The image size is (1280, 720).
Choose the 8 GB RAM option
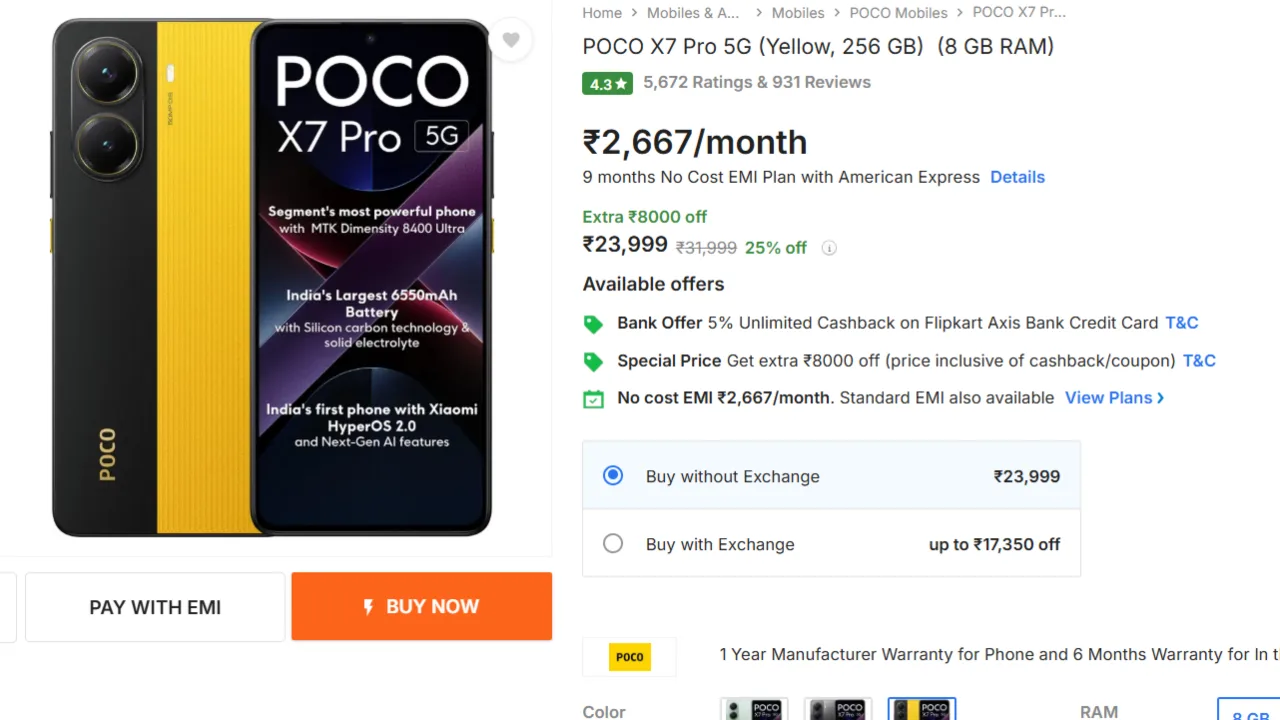point(1250,712)
